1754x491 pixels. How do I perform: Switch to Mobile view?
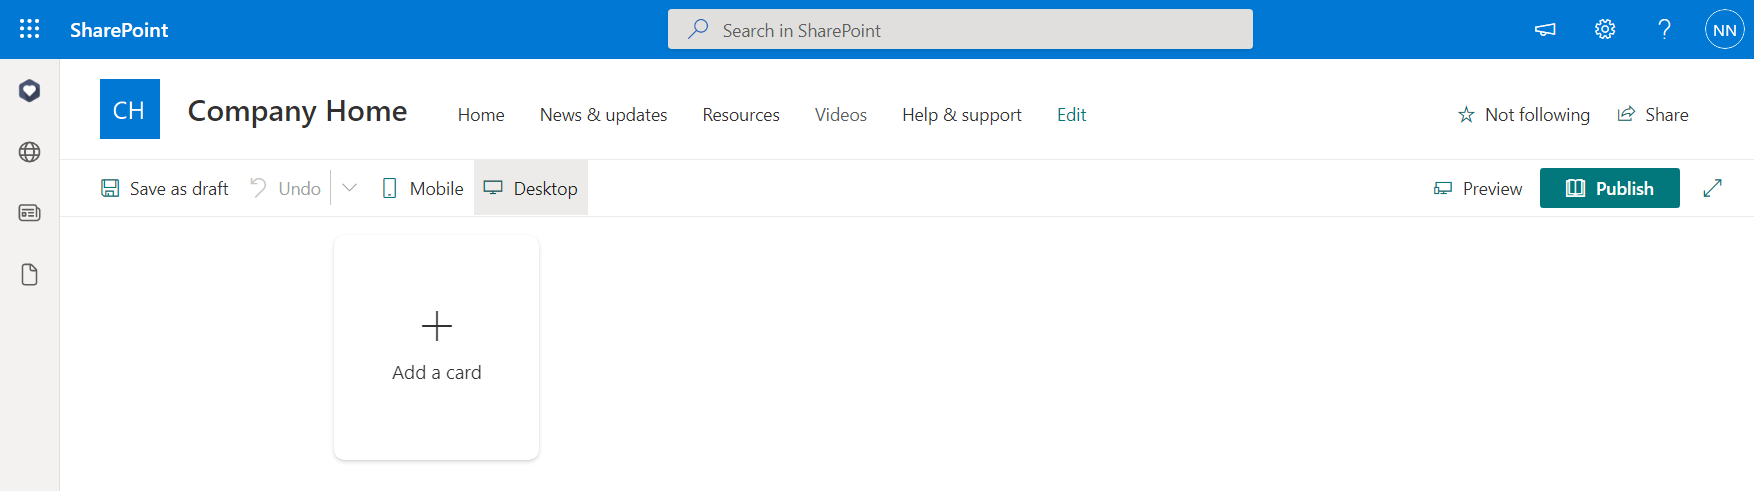coord(423,188)
